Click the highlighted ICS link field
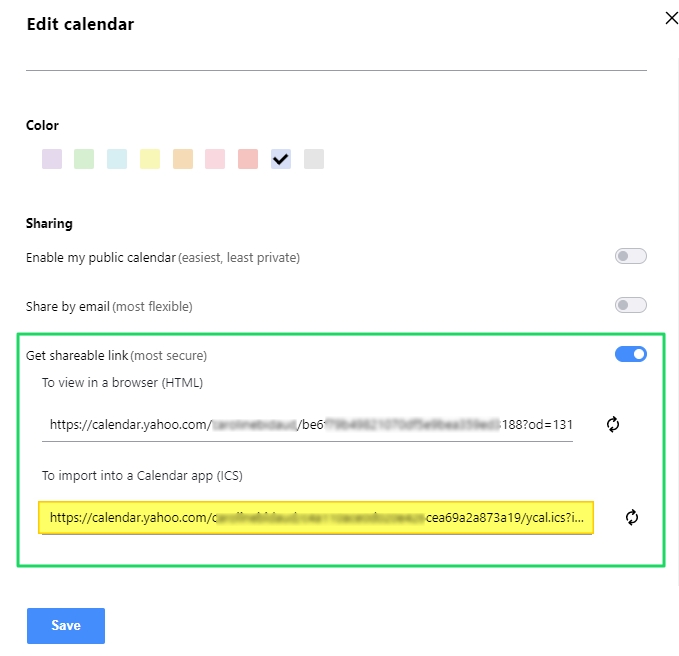Viewport: 679px width, 656px height. [x=316, y=517]
